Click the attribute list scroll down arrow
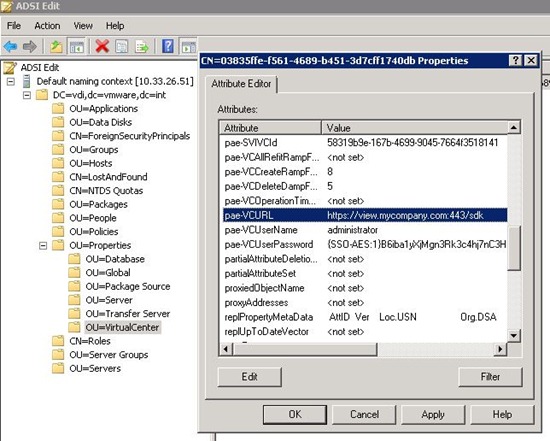The height and width of the screenshot is (441, 550). 514,336
